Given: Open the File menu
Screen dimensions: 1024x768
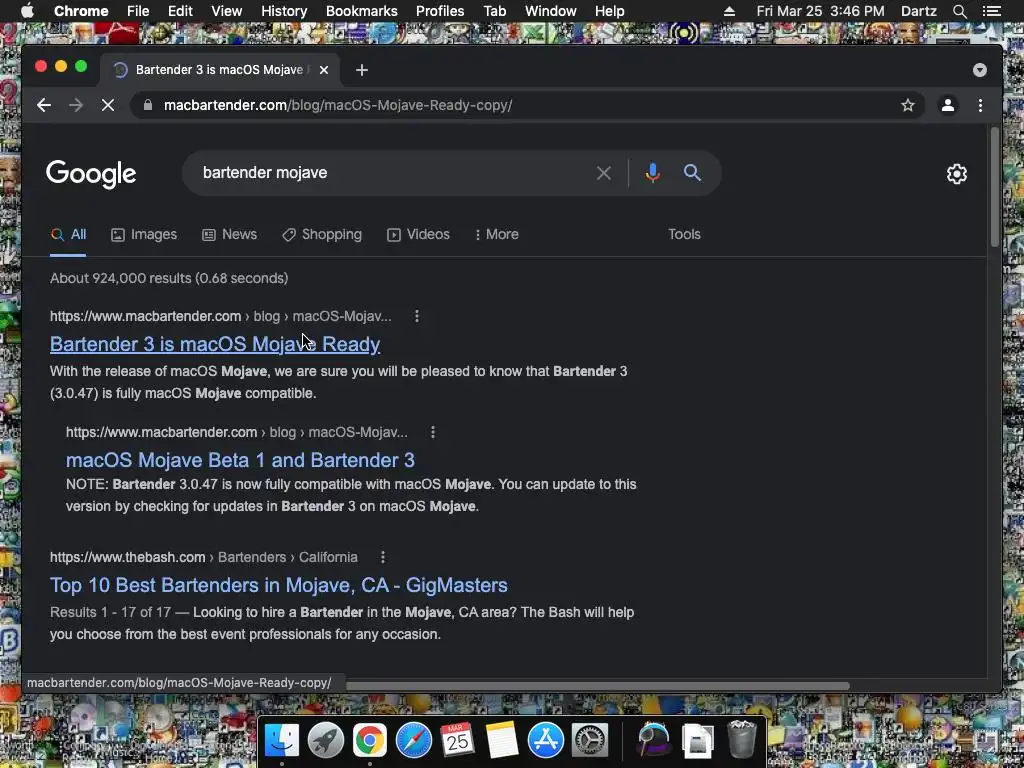Looking at the screenshot, I should [x=138, y=11].
